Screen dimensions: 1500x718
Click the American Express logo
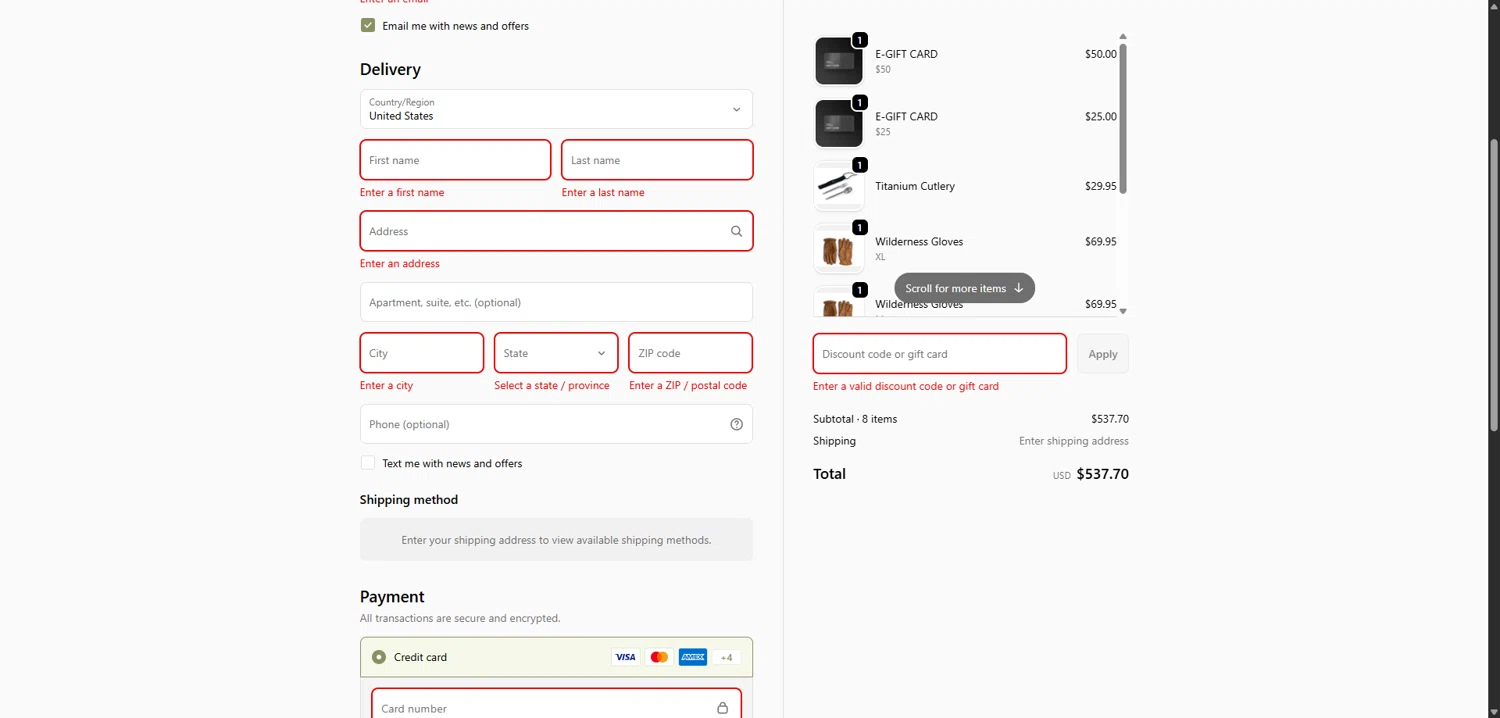click(692, 657)
